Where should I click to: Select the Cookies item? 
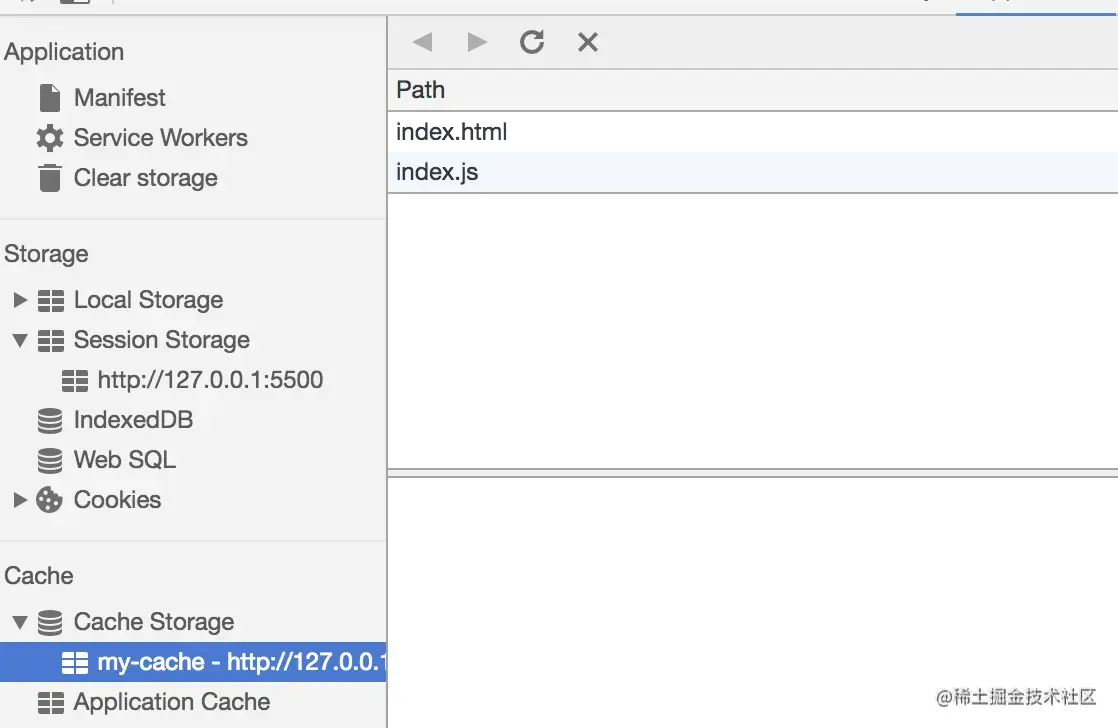[x=118, y=500]
